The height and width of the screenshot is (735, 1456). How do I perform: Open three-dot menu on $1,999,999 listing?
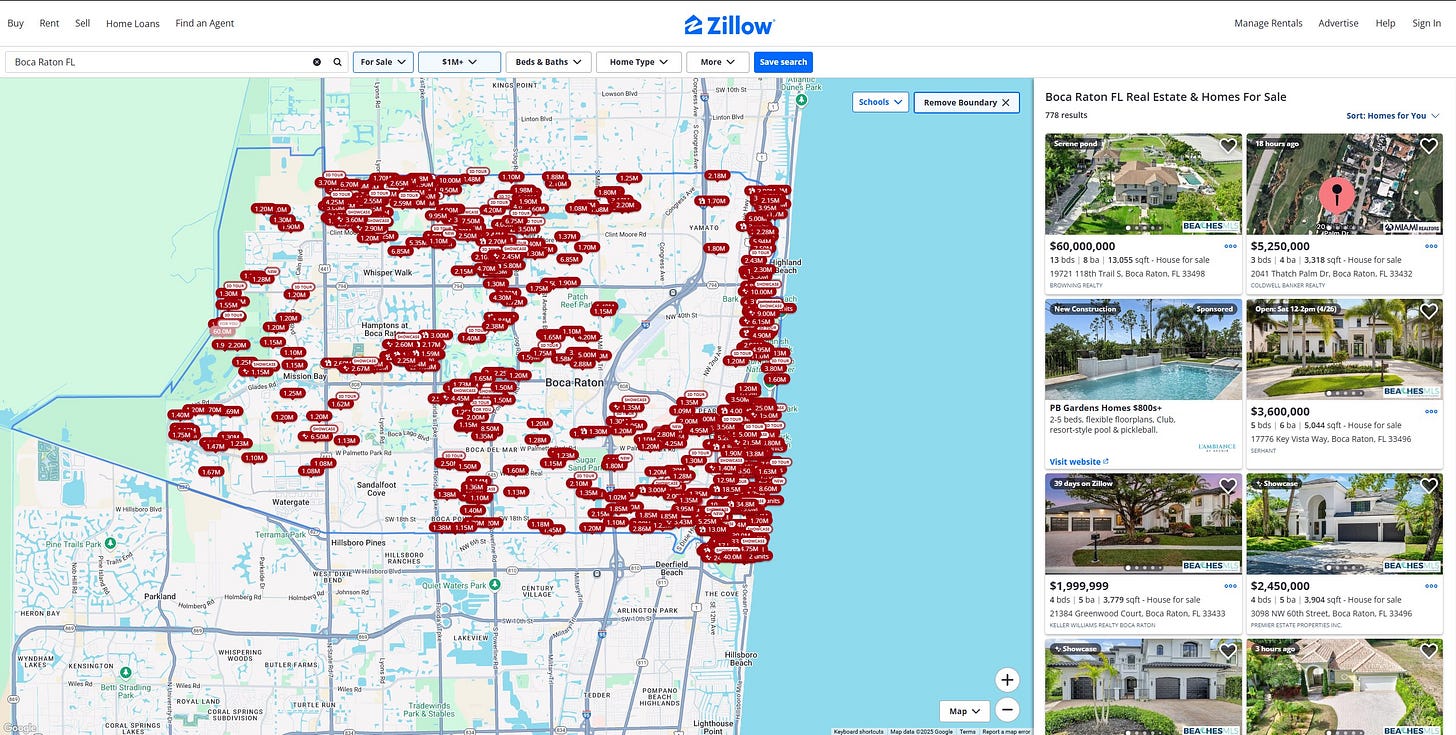[x=1231, y=586]
